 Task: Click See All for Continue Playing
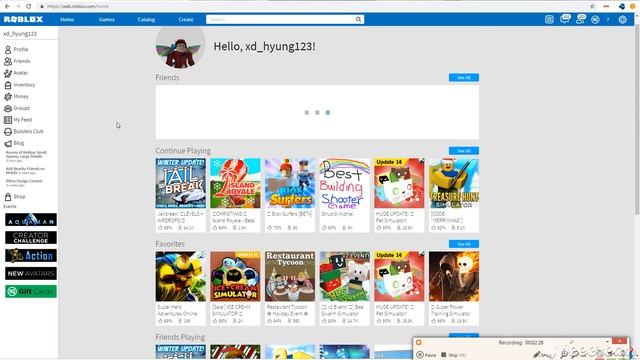tap(464, 151)
